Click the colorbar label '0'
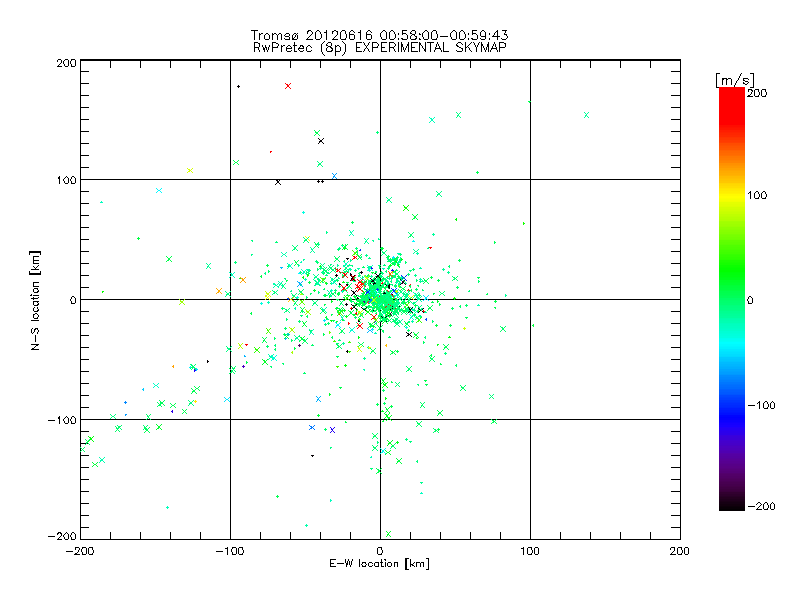This screenshot has width=800, height=600. [x=750, y=300]
